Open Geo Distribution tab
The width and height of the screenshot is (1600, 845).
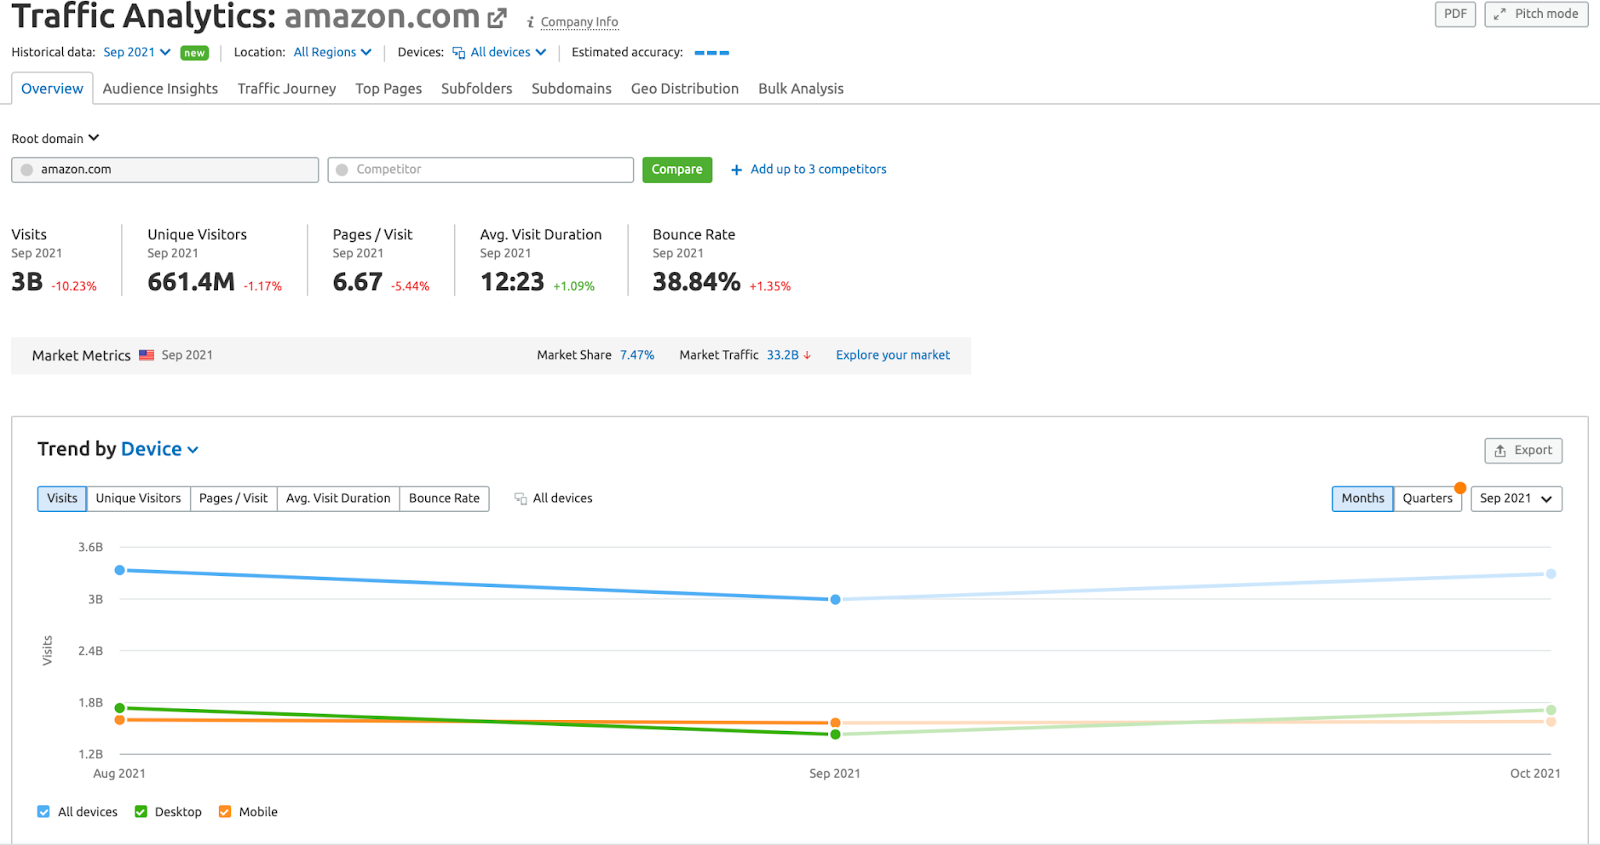pos(685,89)
